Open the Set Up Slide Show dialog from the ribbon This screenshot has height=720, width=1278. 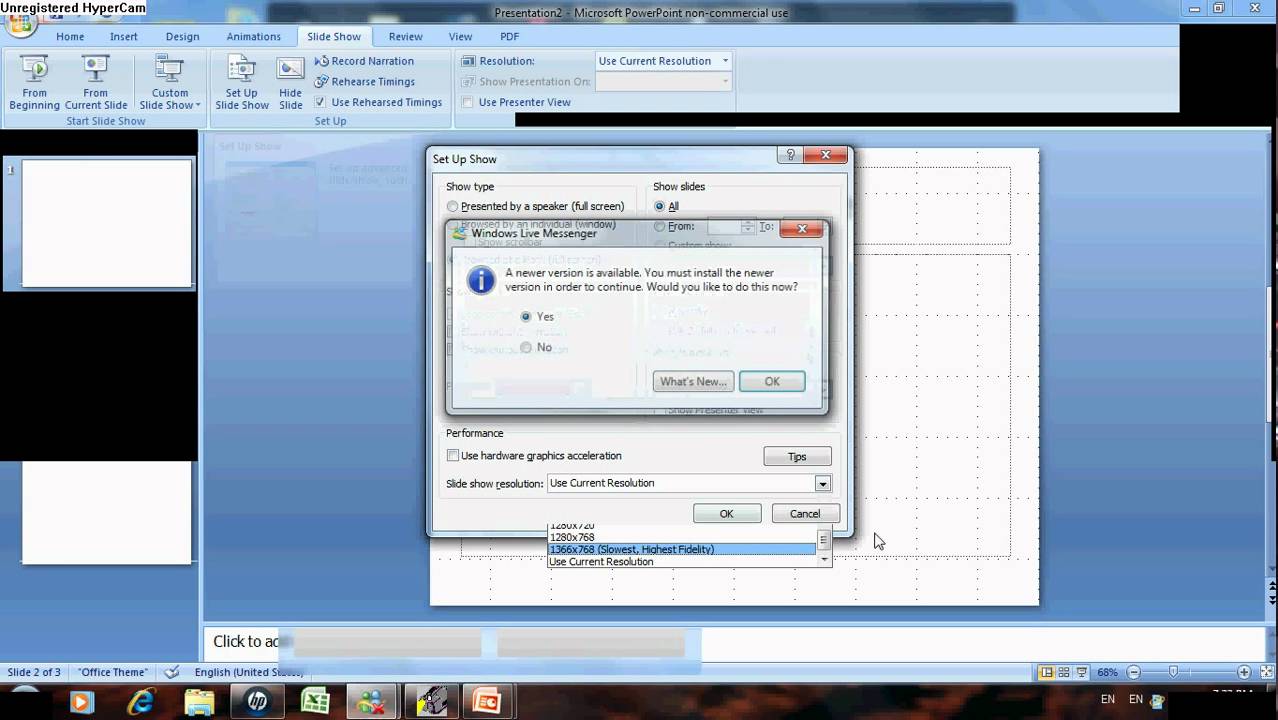coord(242,82)
